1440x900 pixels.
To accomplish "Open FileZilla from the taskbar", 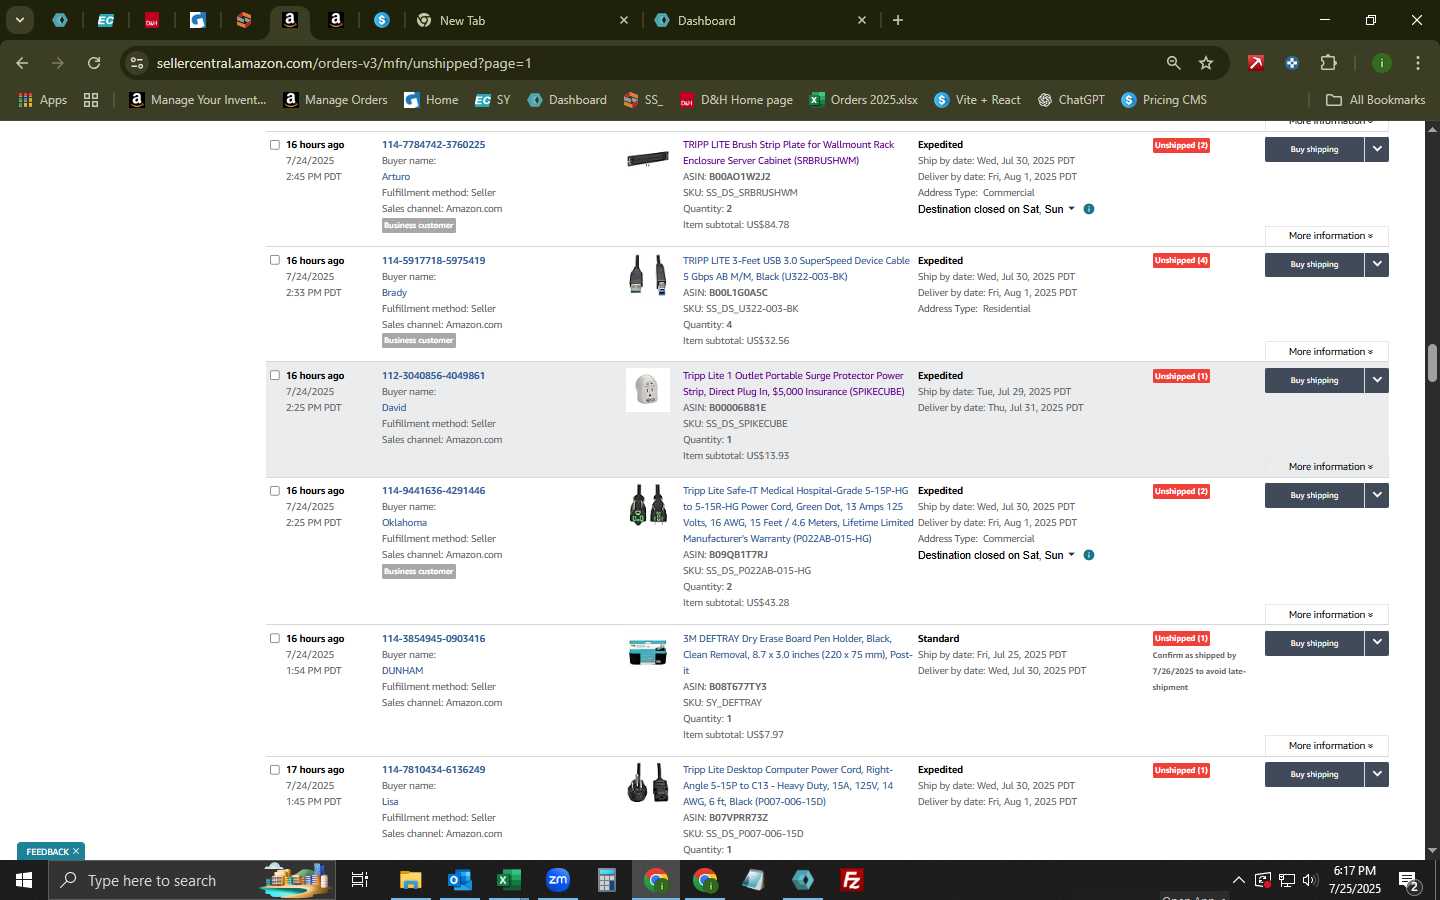I will 852,880.
